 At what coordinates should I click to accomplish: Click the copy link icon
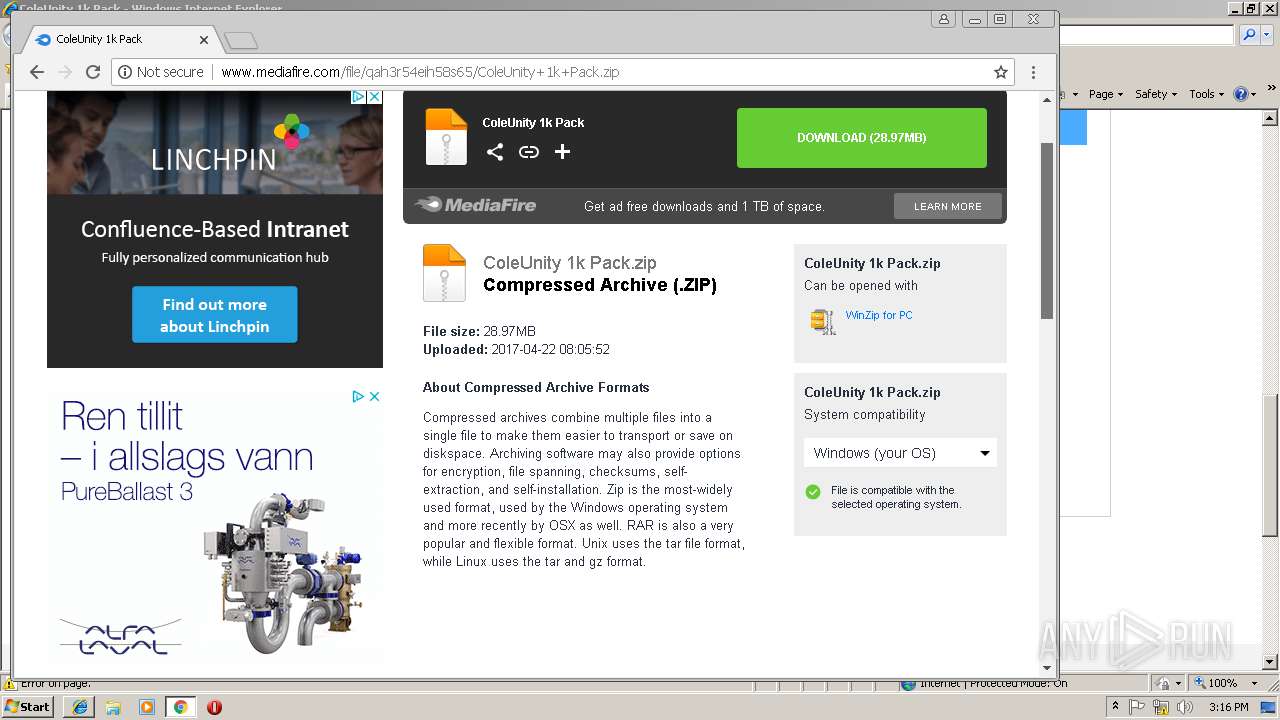[529, 152]
